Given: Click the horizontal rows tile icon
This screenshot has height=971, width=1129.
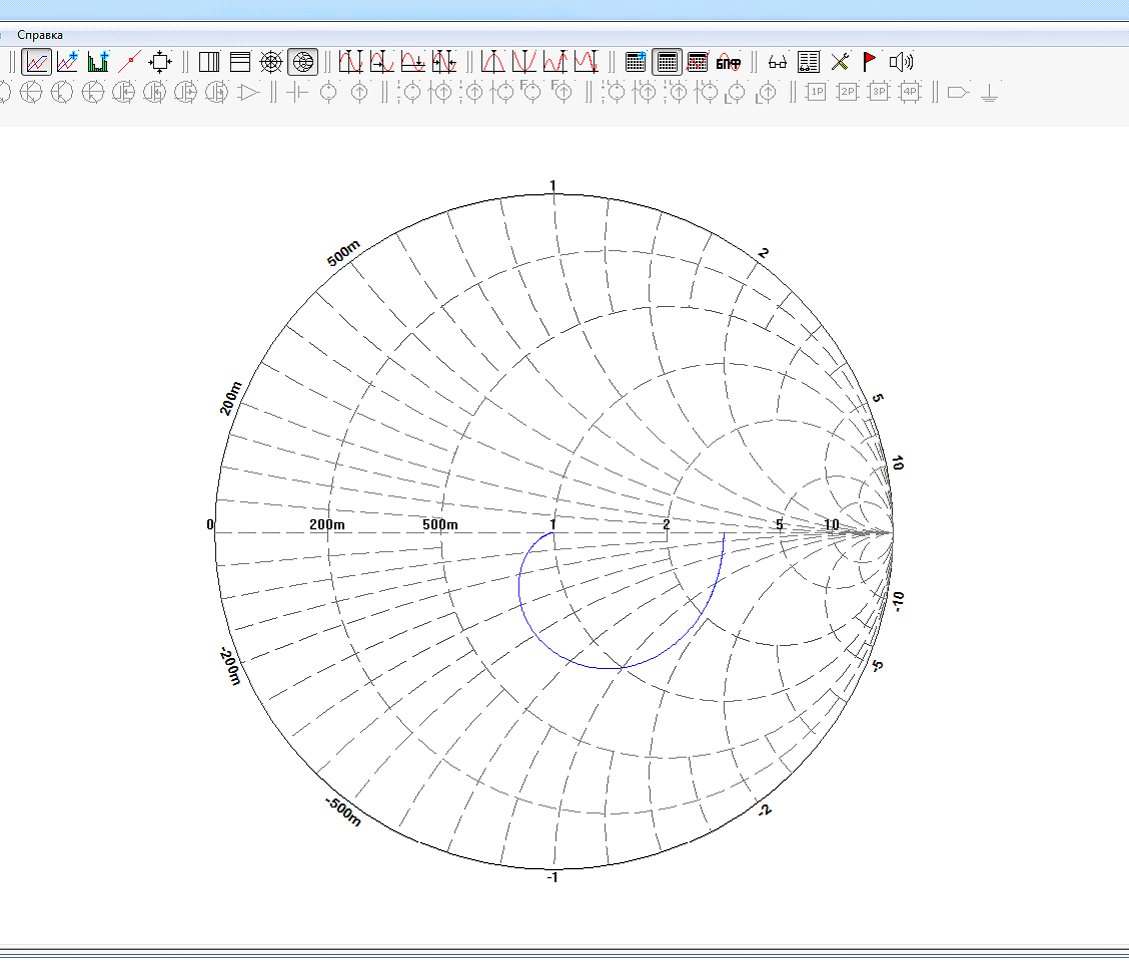Looking at the screenshot, I should click(x=240, y=62).
